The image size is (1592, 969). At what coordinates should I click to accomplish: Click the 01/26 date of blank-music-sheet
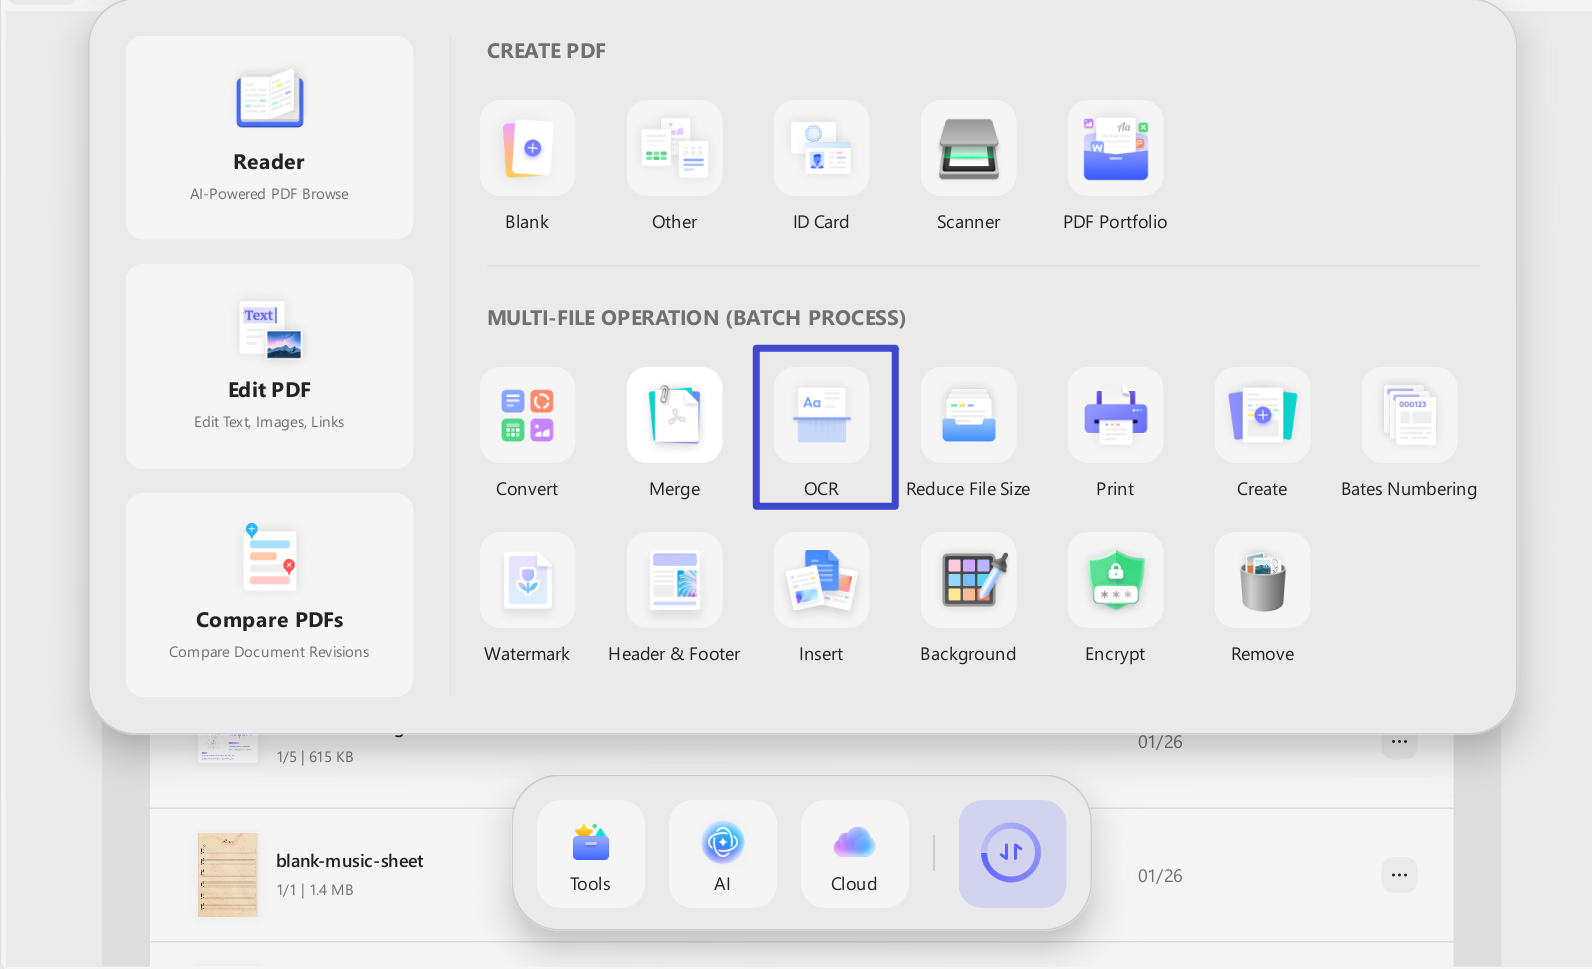1160,876
